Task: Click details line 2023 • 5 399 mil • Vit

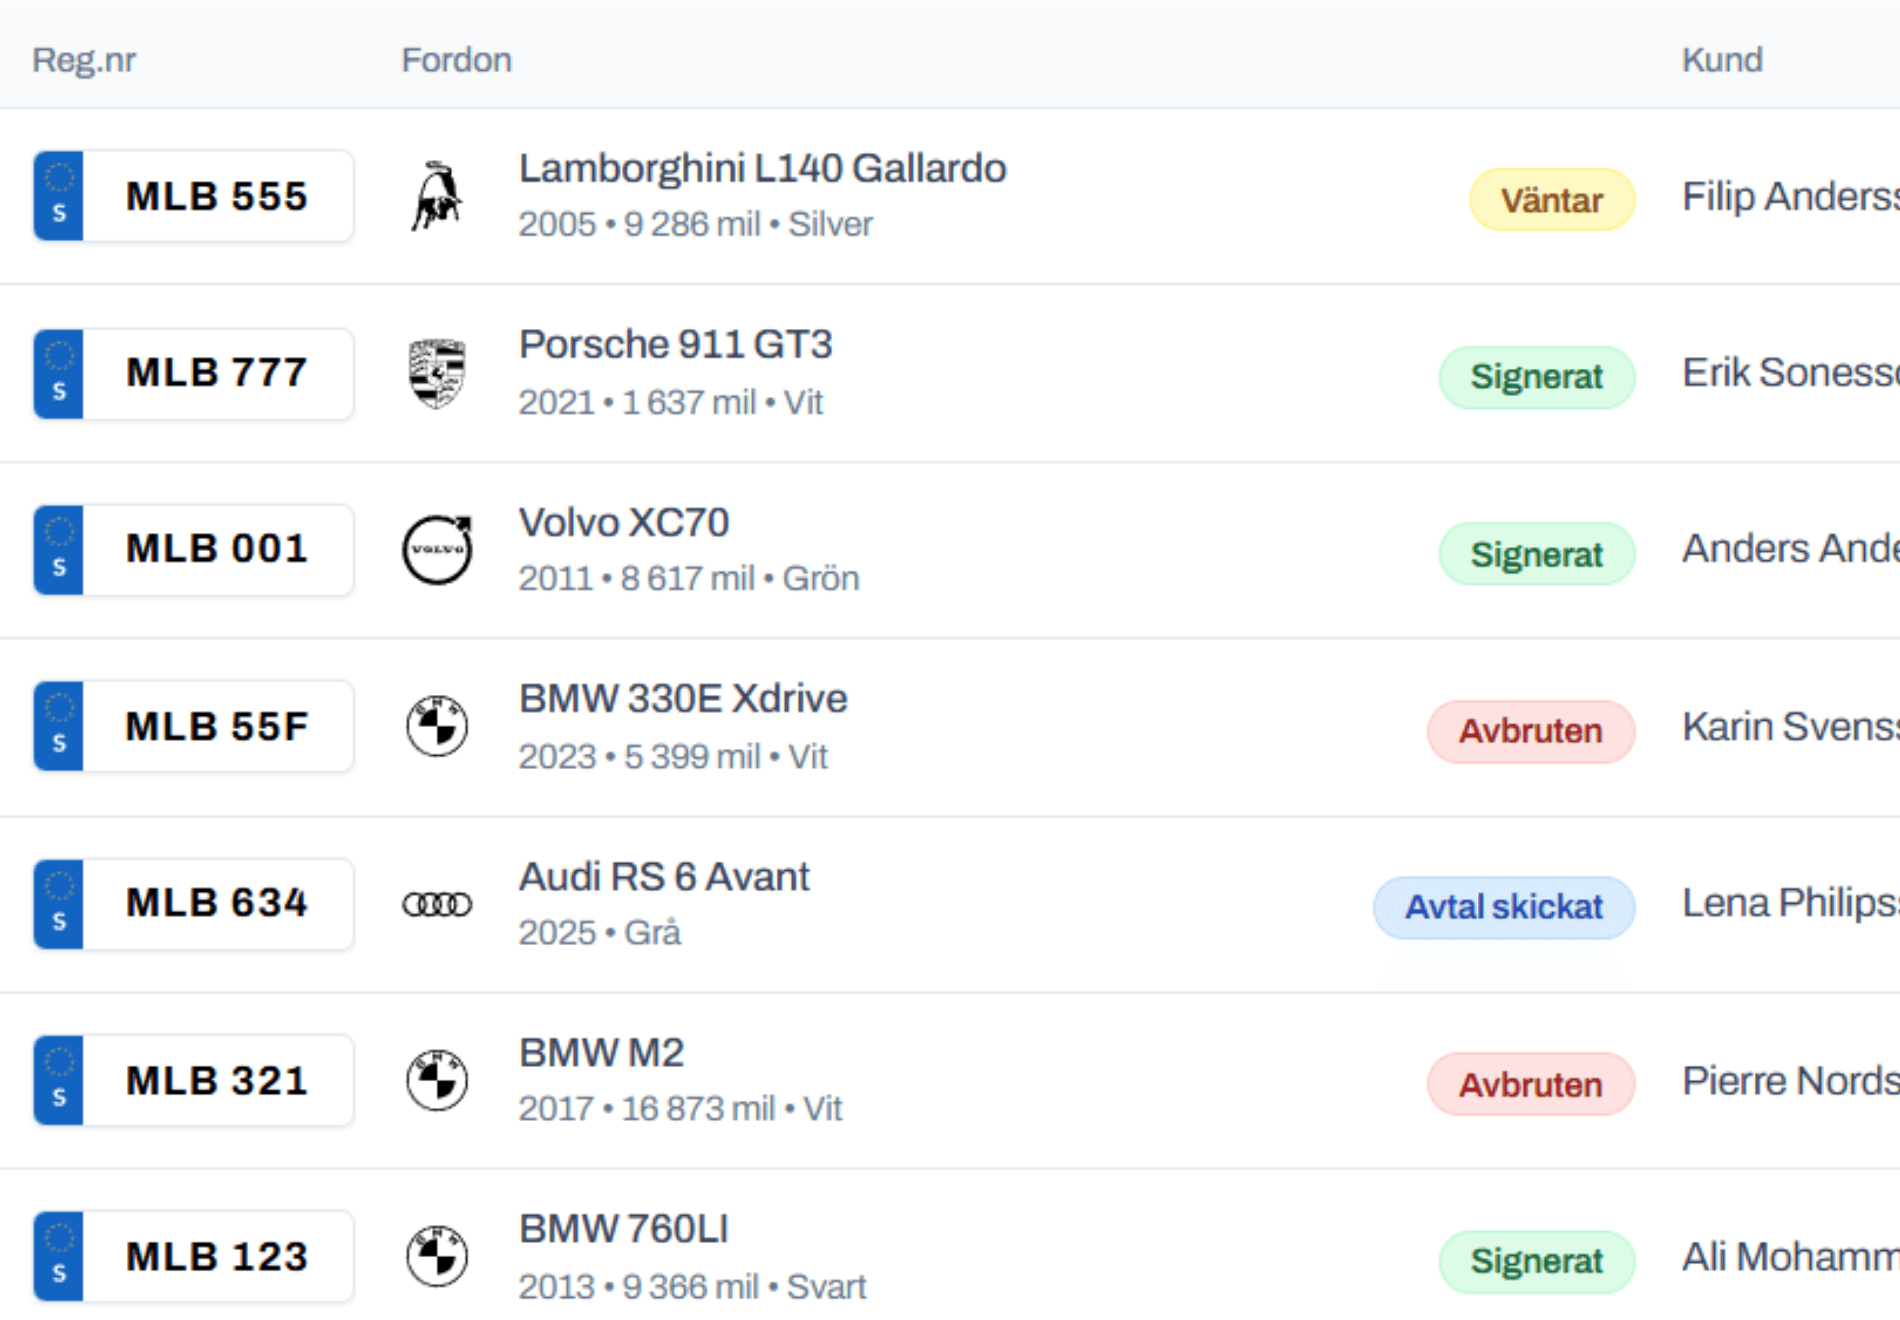Action: coord(673,756)
